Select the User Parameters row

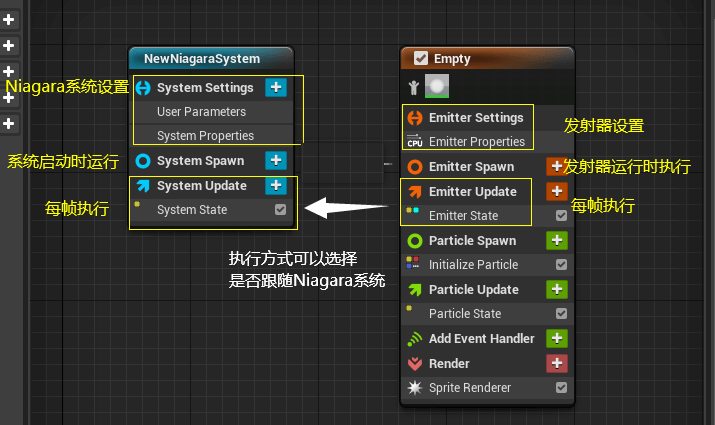click(213, 112)
